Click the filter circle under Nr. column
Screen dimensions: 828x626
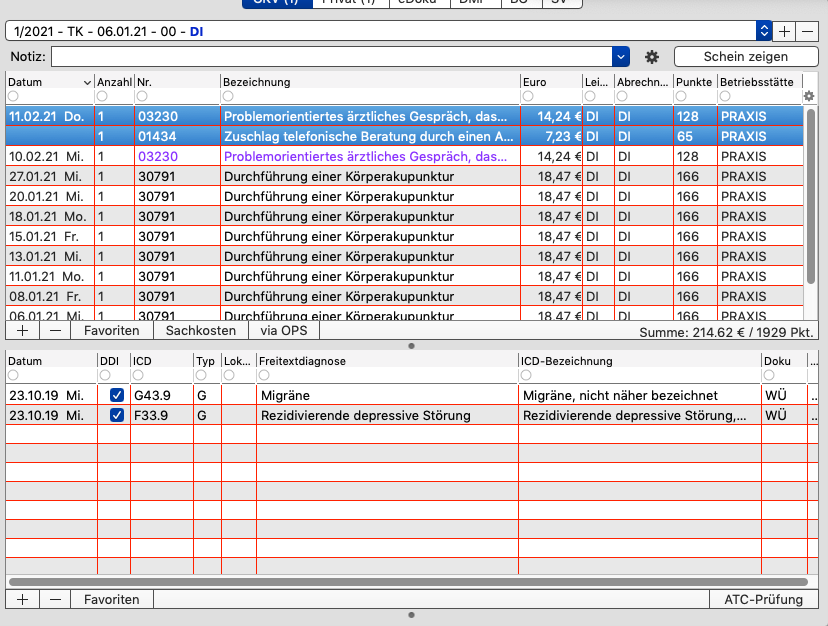click(x=142, y=96)
